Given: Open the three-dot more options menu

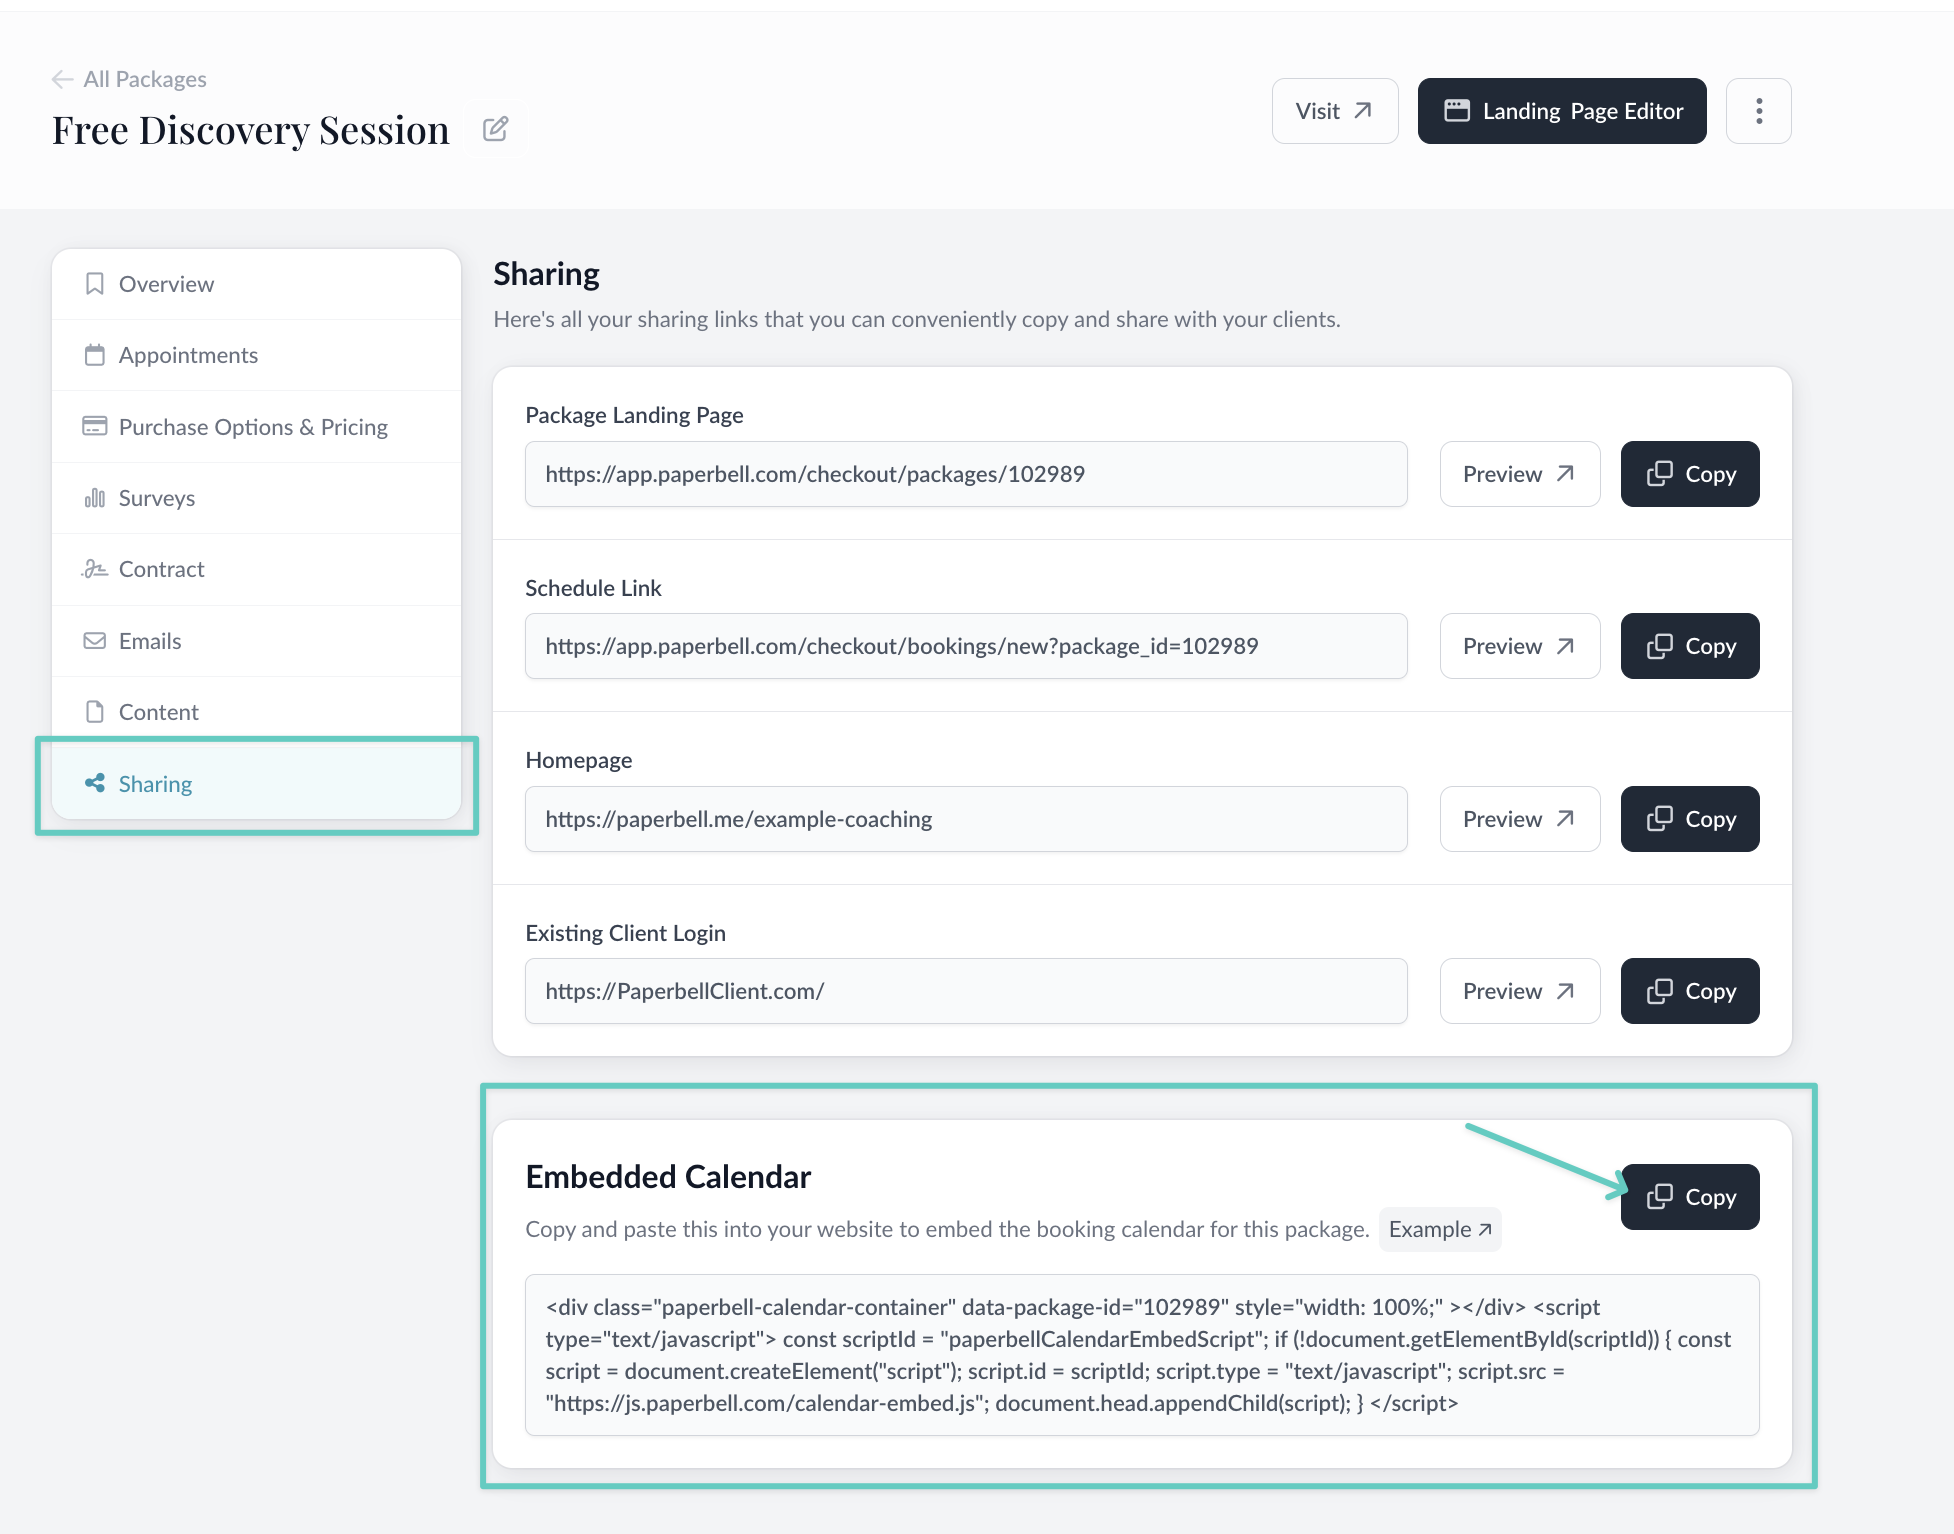Looking at the screenshot, I should pos(1758,111).
